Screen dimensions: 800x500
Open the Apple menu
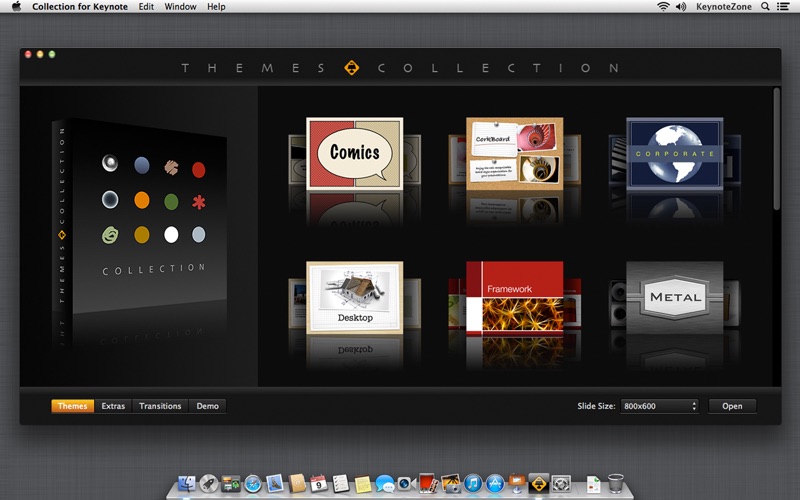coord(16,7)
